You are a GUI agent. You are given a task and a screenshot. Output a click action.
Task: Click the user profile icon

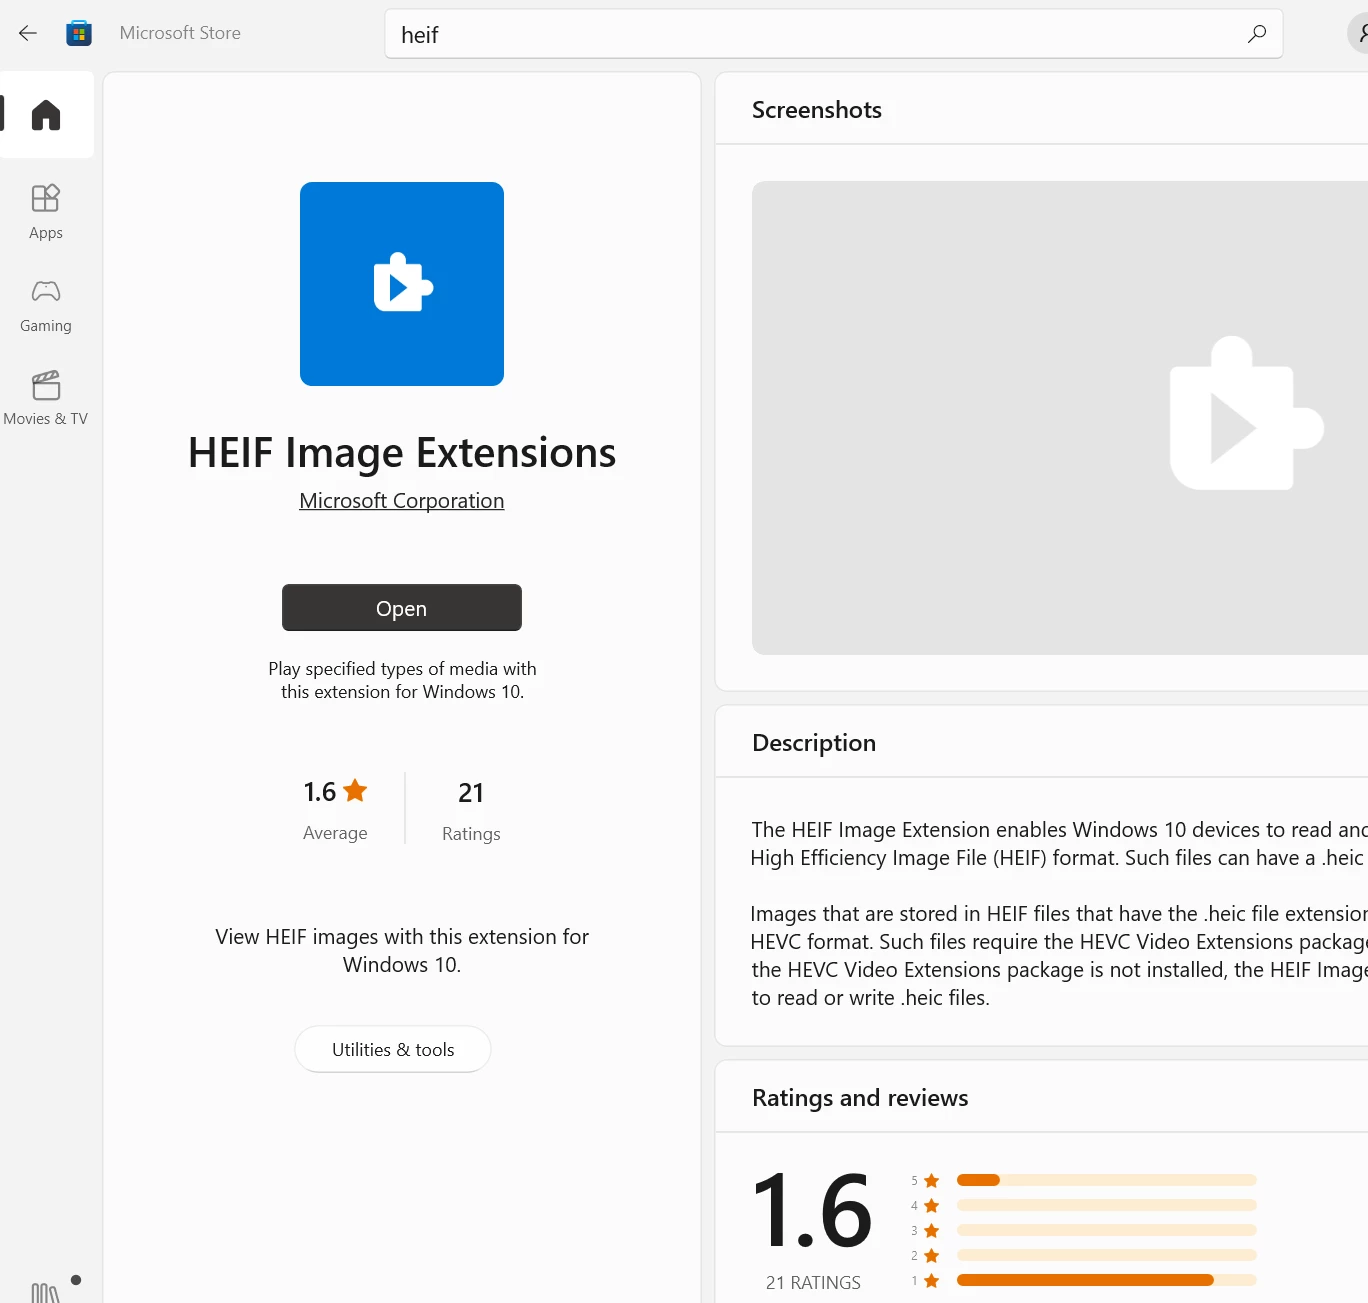click(1360, 34)
